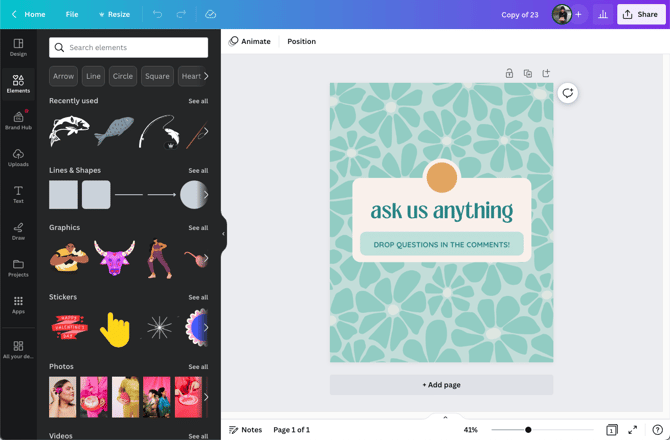
Task: Insert the purple bull head graphic
Action: click(114, 258)
